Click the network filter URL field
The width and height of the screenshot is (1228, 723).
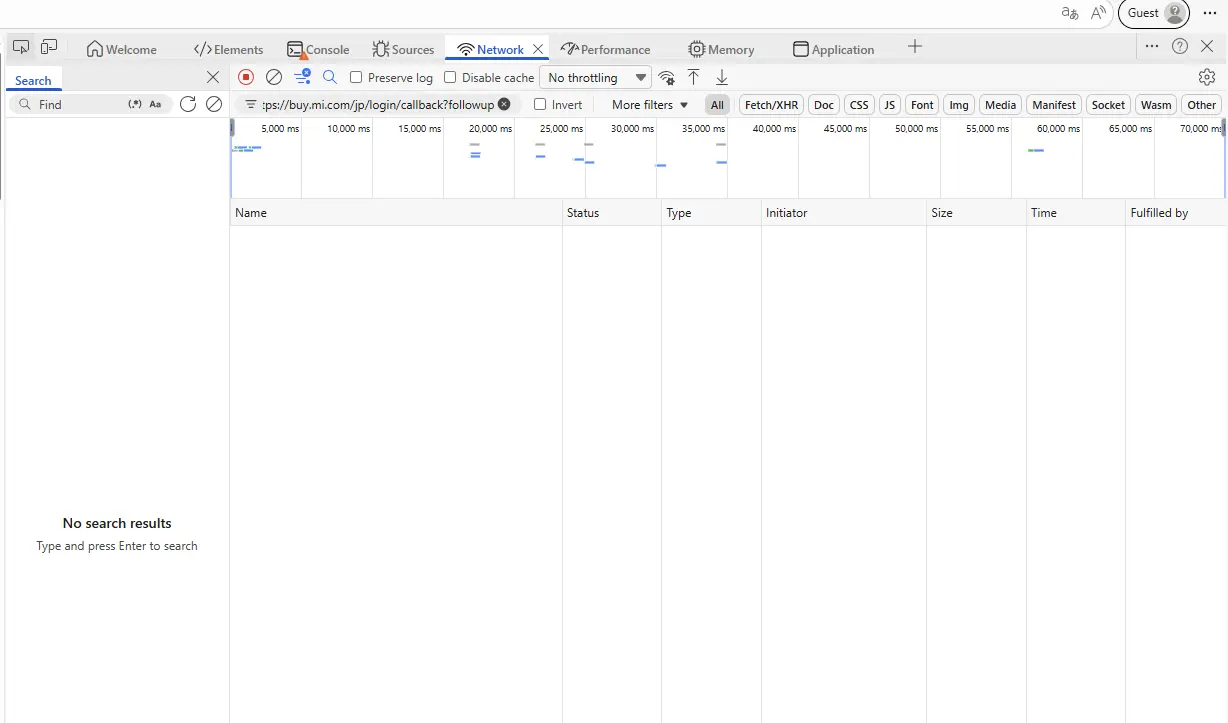(x=378, y=104)
